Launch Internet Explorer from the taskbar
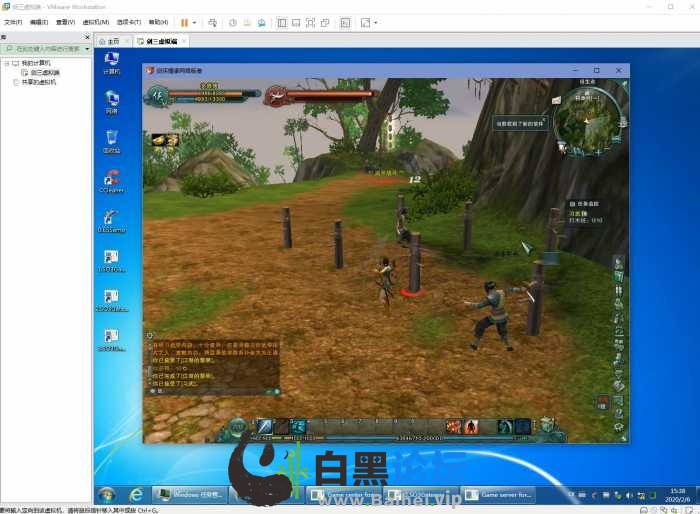This screenshot has width=700, height=514. coord(136,494)
